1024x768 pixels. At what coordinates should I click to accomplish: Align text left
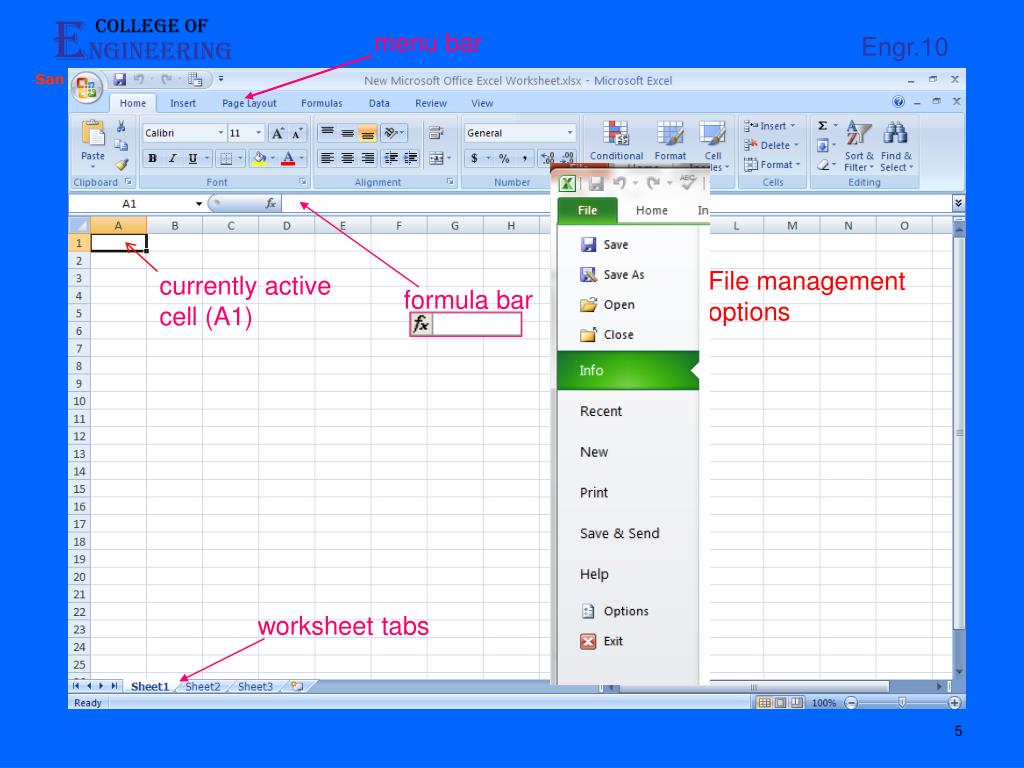click(328, 158)
